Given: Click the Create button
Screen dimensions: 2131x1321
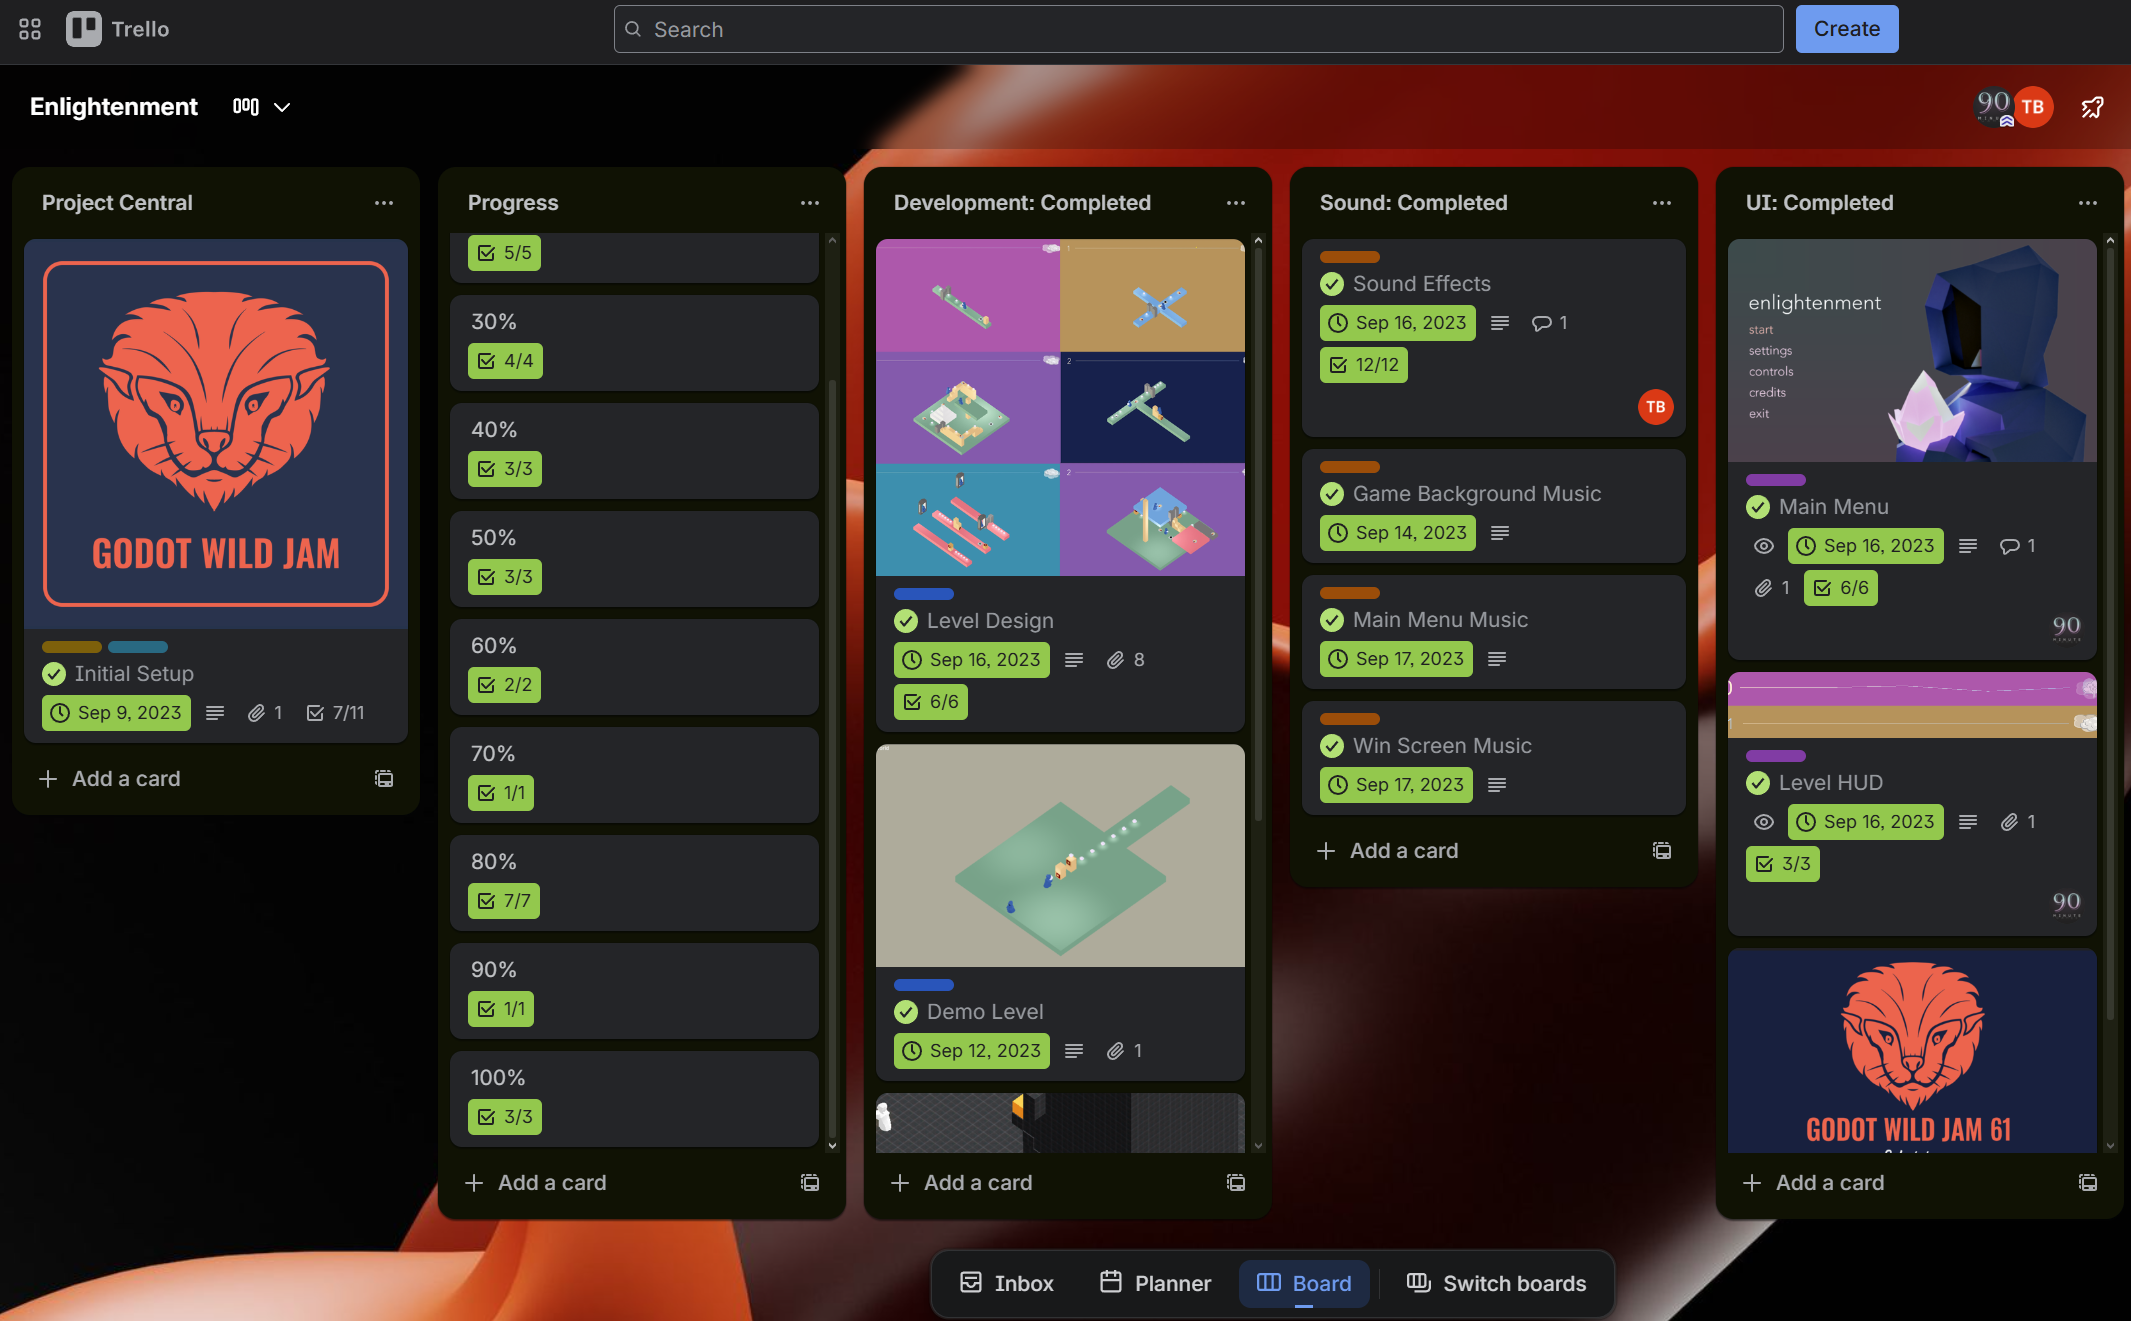Looking at the screenshot, I should pos(1846,29).
